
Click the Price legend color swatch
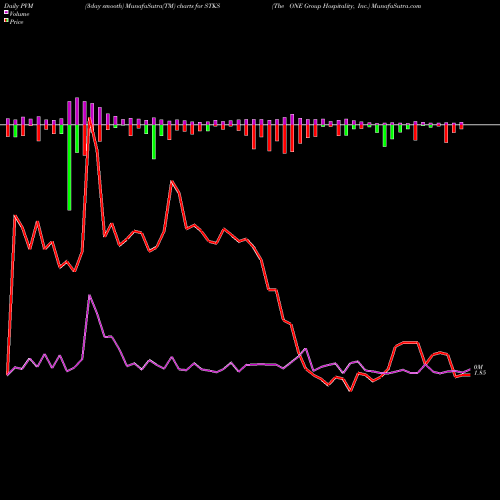click(x=6, y=21)
